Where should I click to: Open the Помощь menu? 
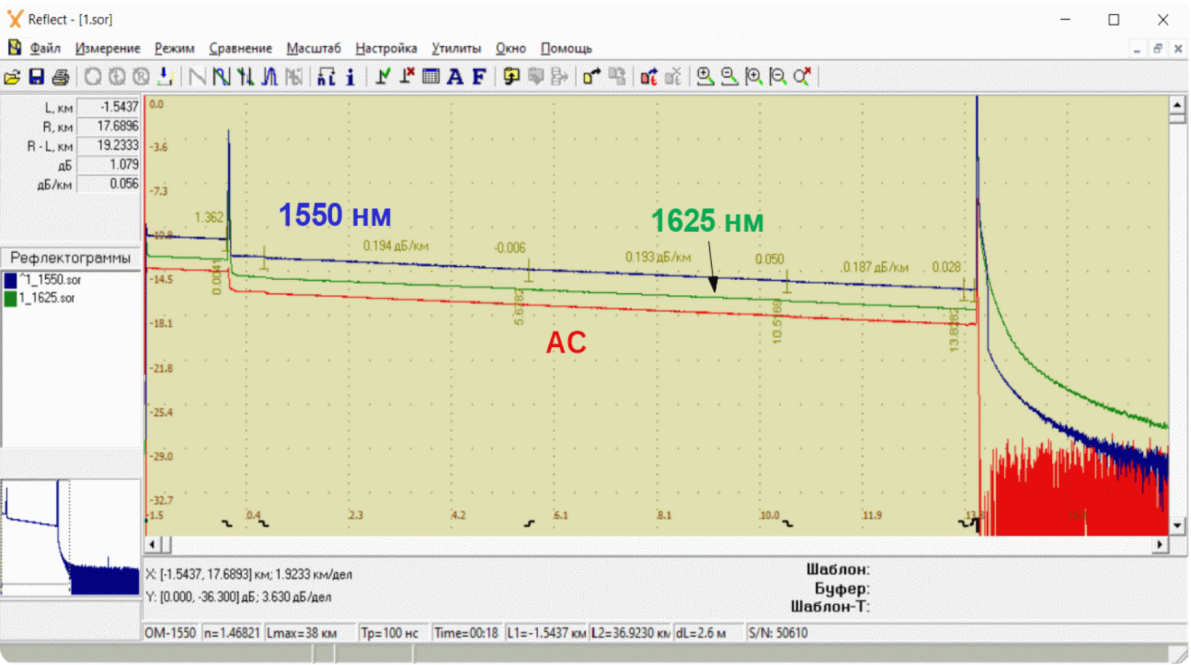tap(567, 49)
